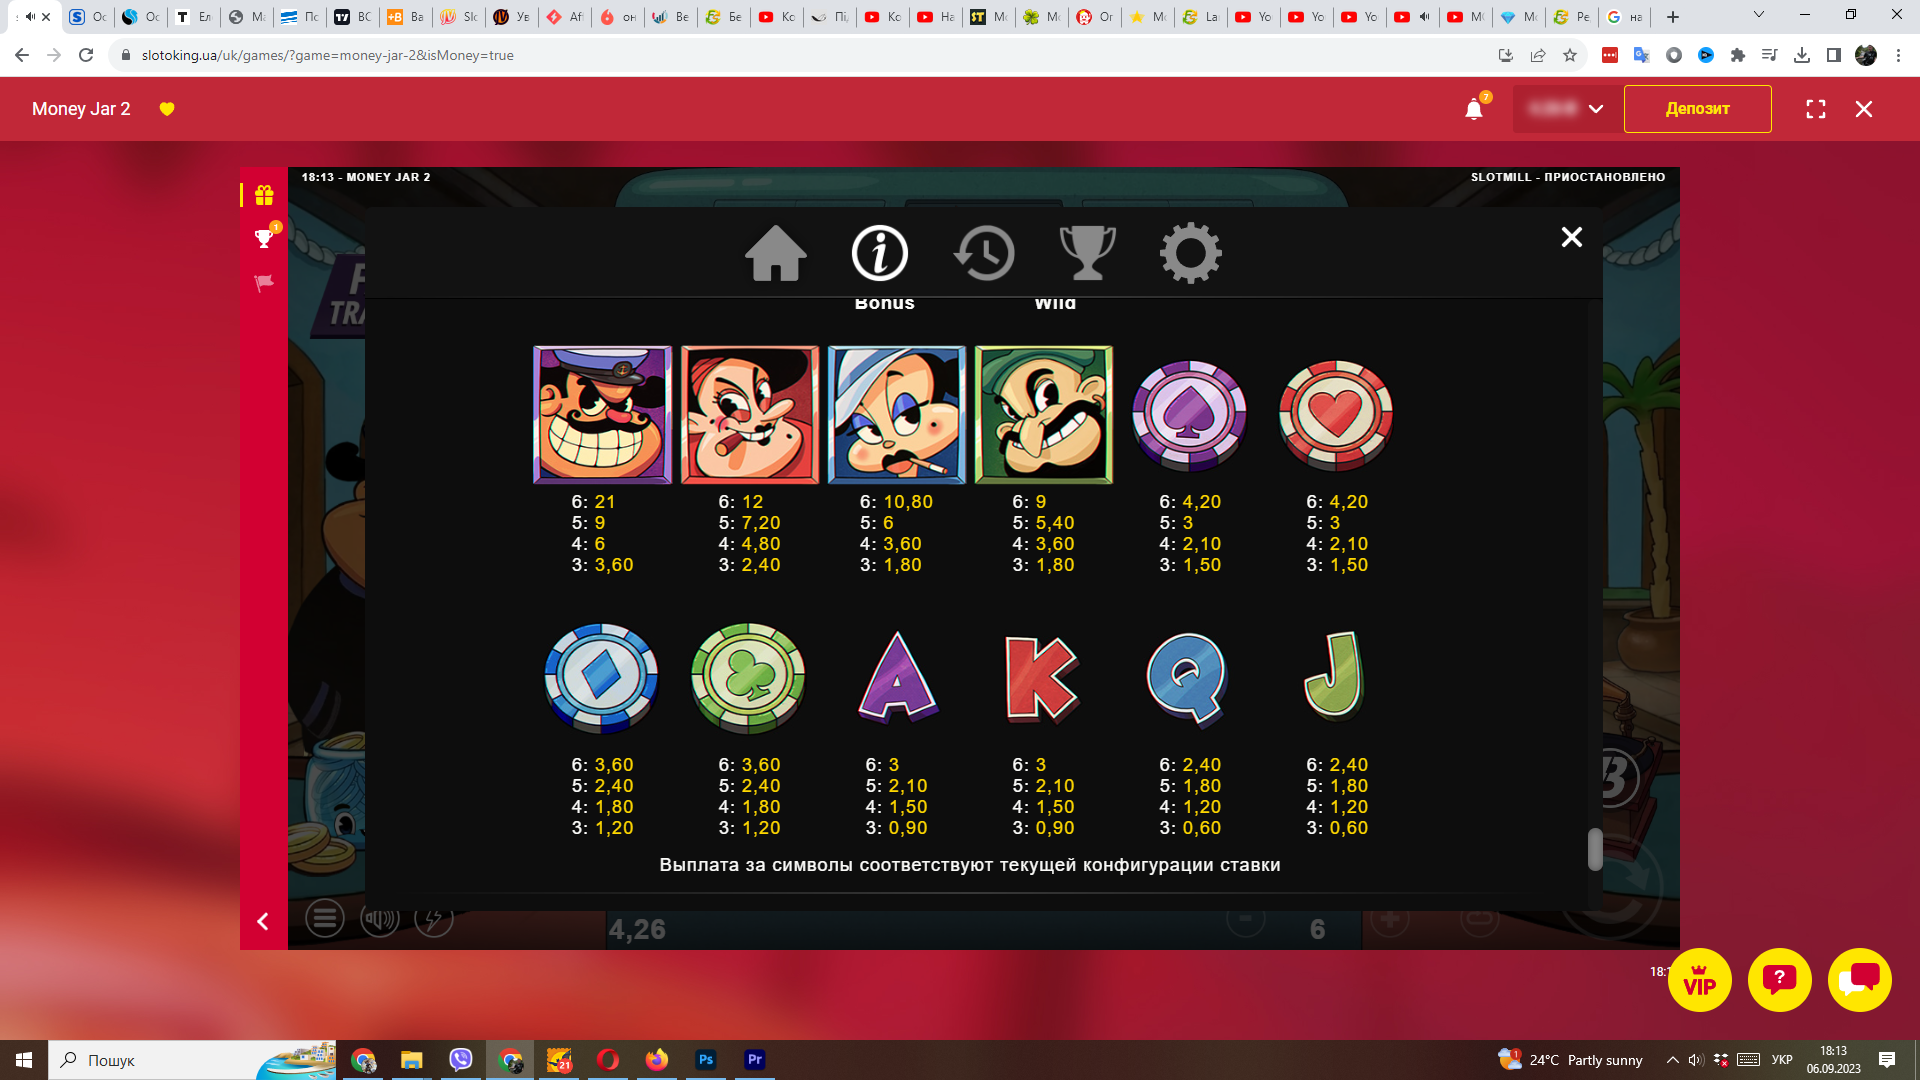The image size is (1920, 1080).
Task: Open the live chat bubble button
Action: click(1859, 980)
